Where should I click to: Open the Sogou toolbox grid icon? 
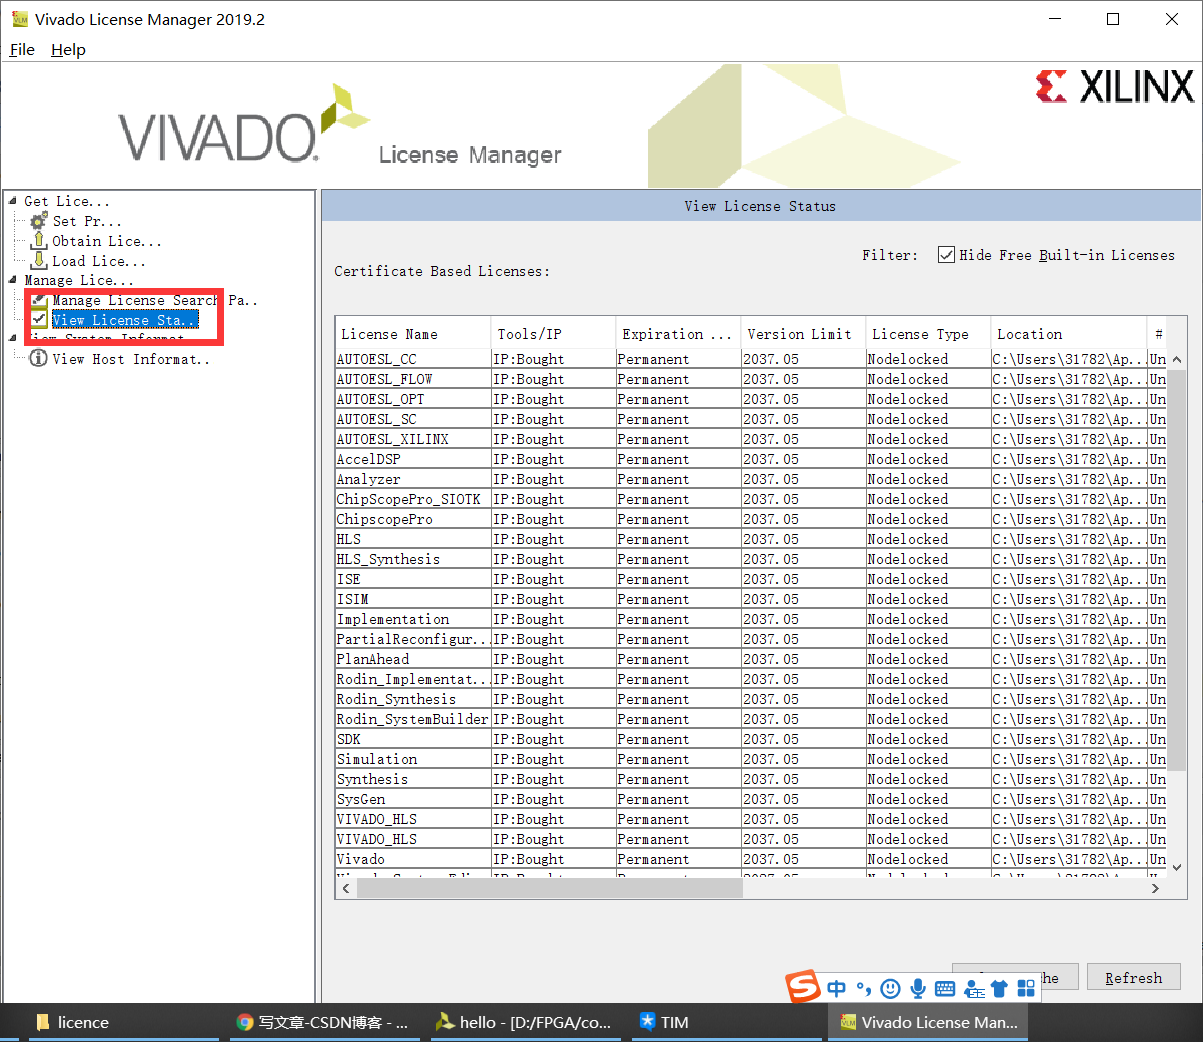(x=1026, y=988)
